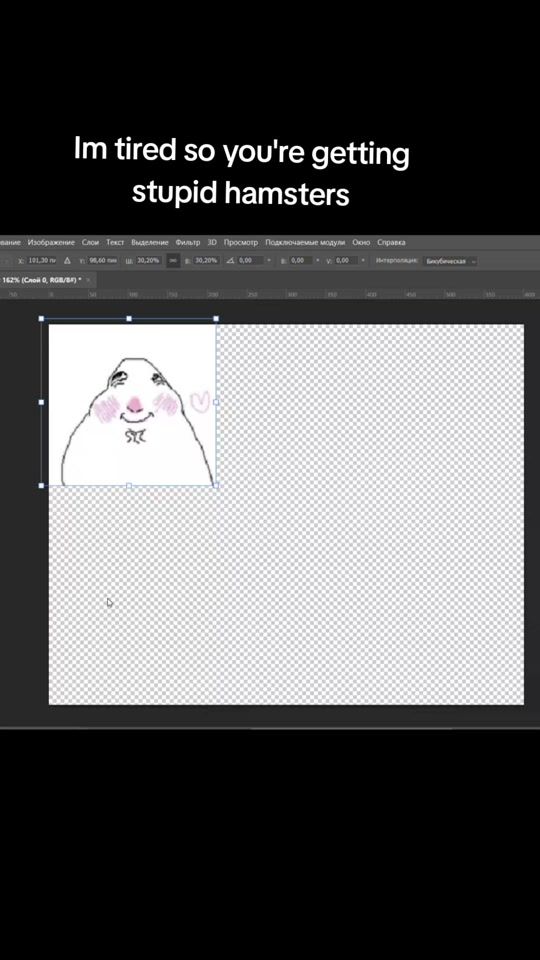The height and width of the screenshot is (960, 540).
Task: Click the horizontal skew (В) field
Action: tap(301, 260)
